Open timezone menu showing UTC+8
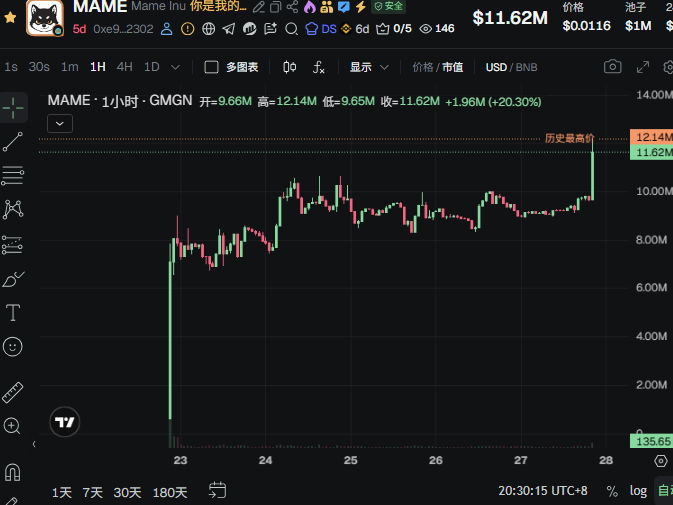This screenshot has width=673, height=505. 543,491
